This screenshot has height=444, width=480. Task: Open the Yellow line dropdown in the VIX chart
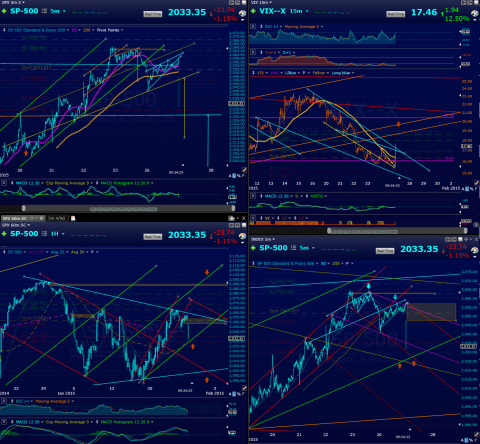click(328, 73)
